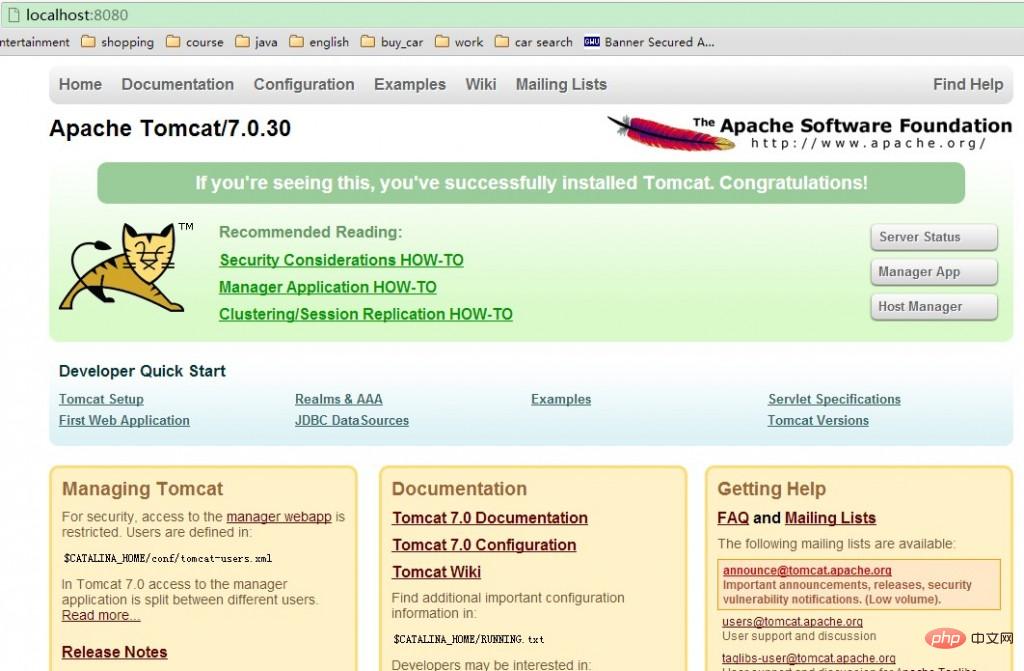This screenshot has height=671, width=1024.
Task: Click the Read more... link
Action: coord(101,615)
